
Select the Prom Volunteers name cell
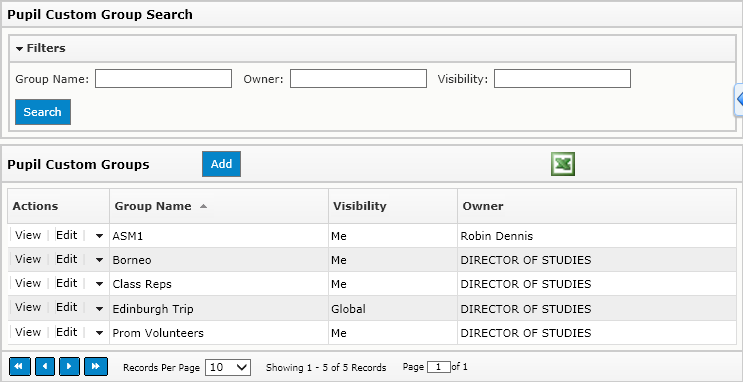coord(219,333)
